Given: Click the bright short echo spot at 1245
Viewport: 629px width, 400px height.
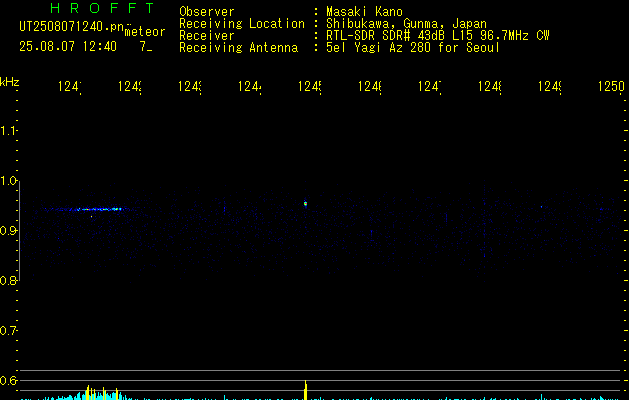Looking at the screenshot, I should pyautogui.click(x=305, y=204).
